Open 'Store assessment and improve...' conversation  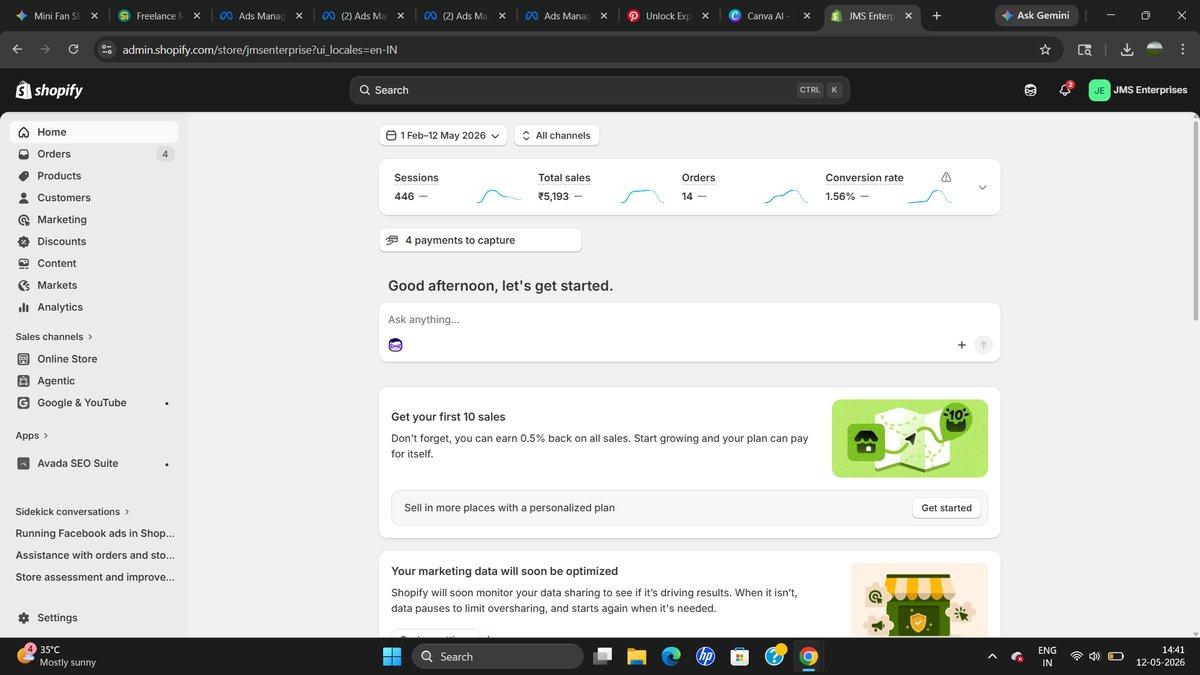[x=94, y=578]
